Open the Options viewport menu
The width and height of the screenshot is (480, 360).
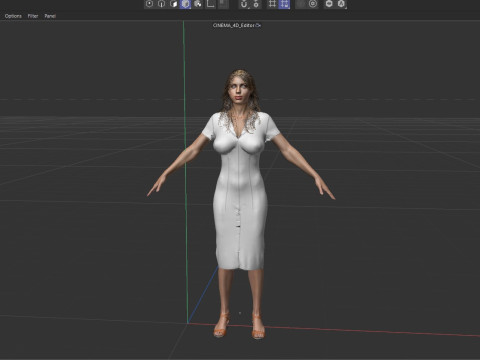point(13,16)
